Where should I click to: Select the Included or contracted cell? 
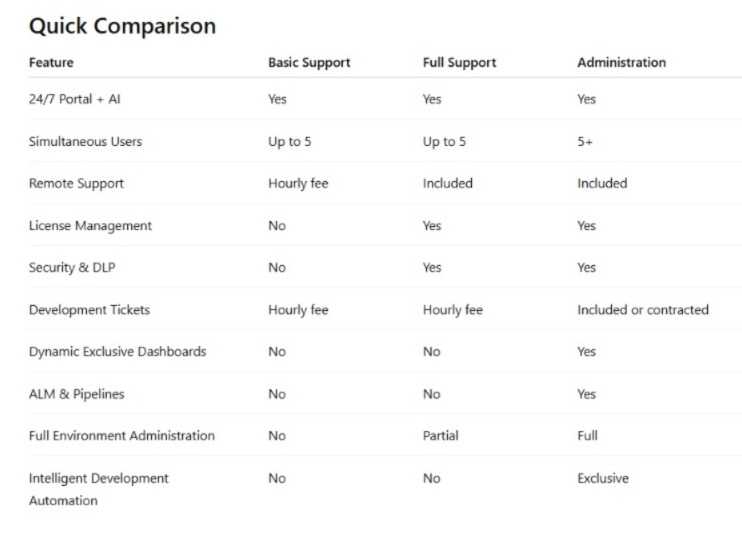[x=642, y=309]
